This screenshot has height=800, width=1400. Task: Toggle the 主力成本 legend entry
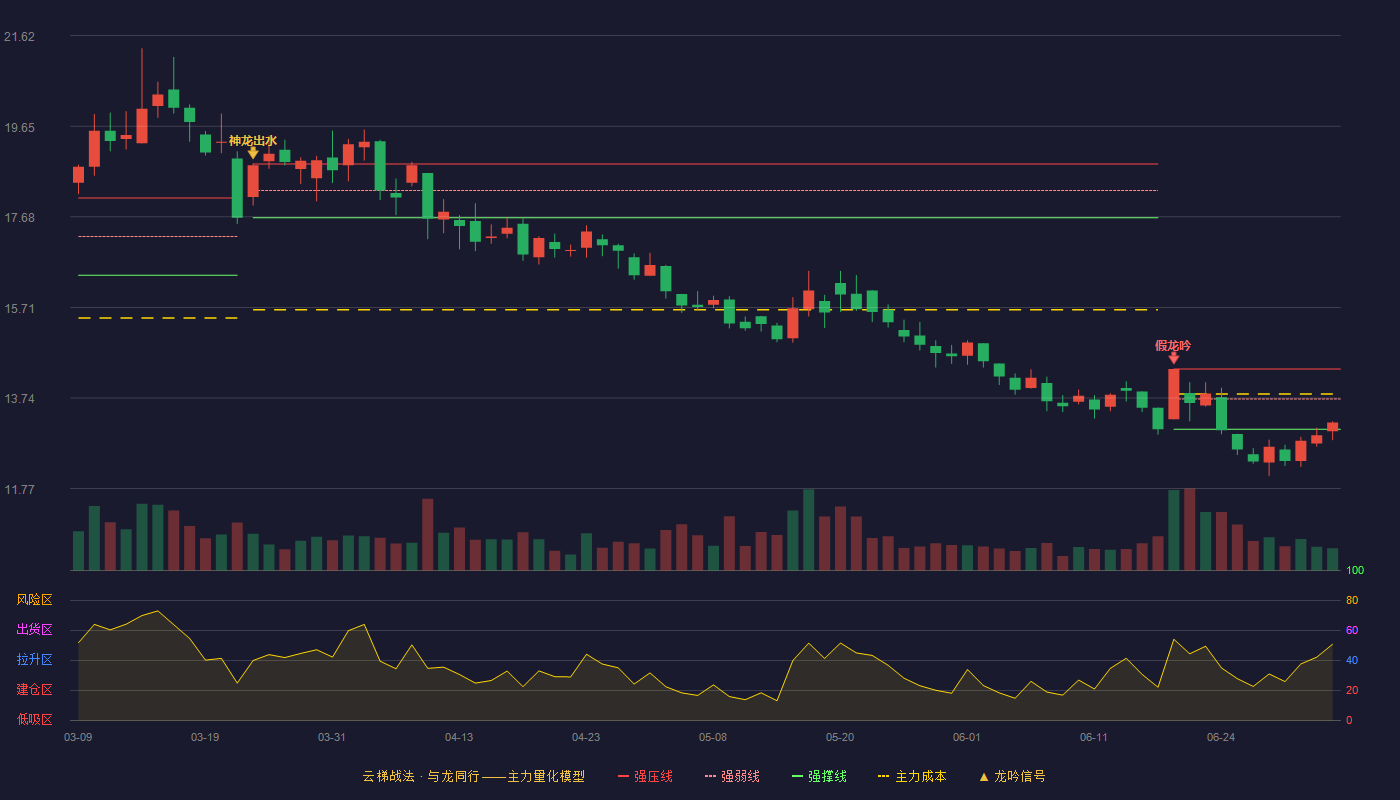[x=912, y=776]
